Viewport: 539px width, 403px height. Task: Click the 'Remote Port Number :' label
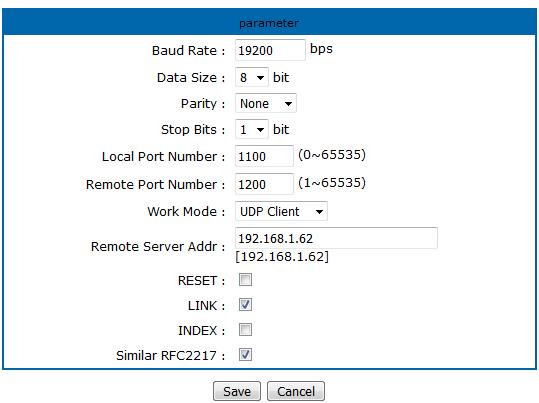pyautogui.click(x=156, y=185)
